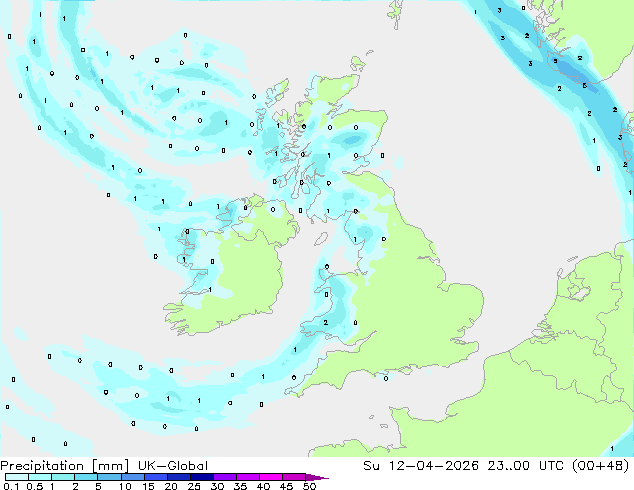Select the 10–15 mm legend color swatch
This screenshot has height=490, width=634.
coord(133,477)
